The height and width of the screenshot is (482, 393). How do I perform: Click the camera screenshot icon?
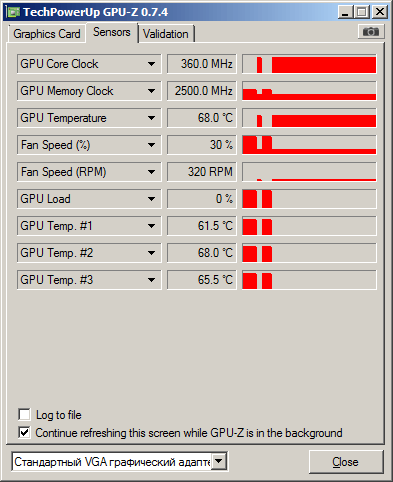(371, 32)
